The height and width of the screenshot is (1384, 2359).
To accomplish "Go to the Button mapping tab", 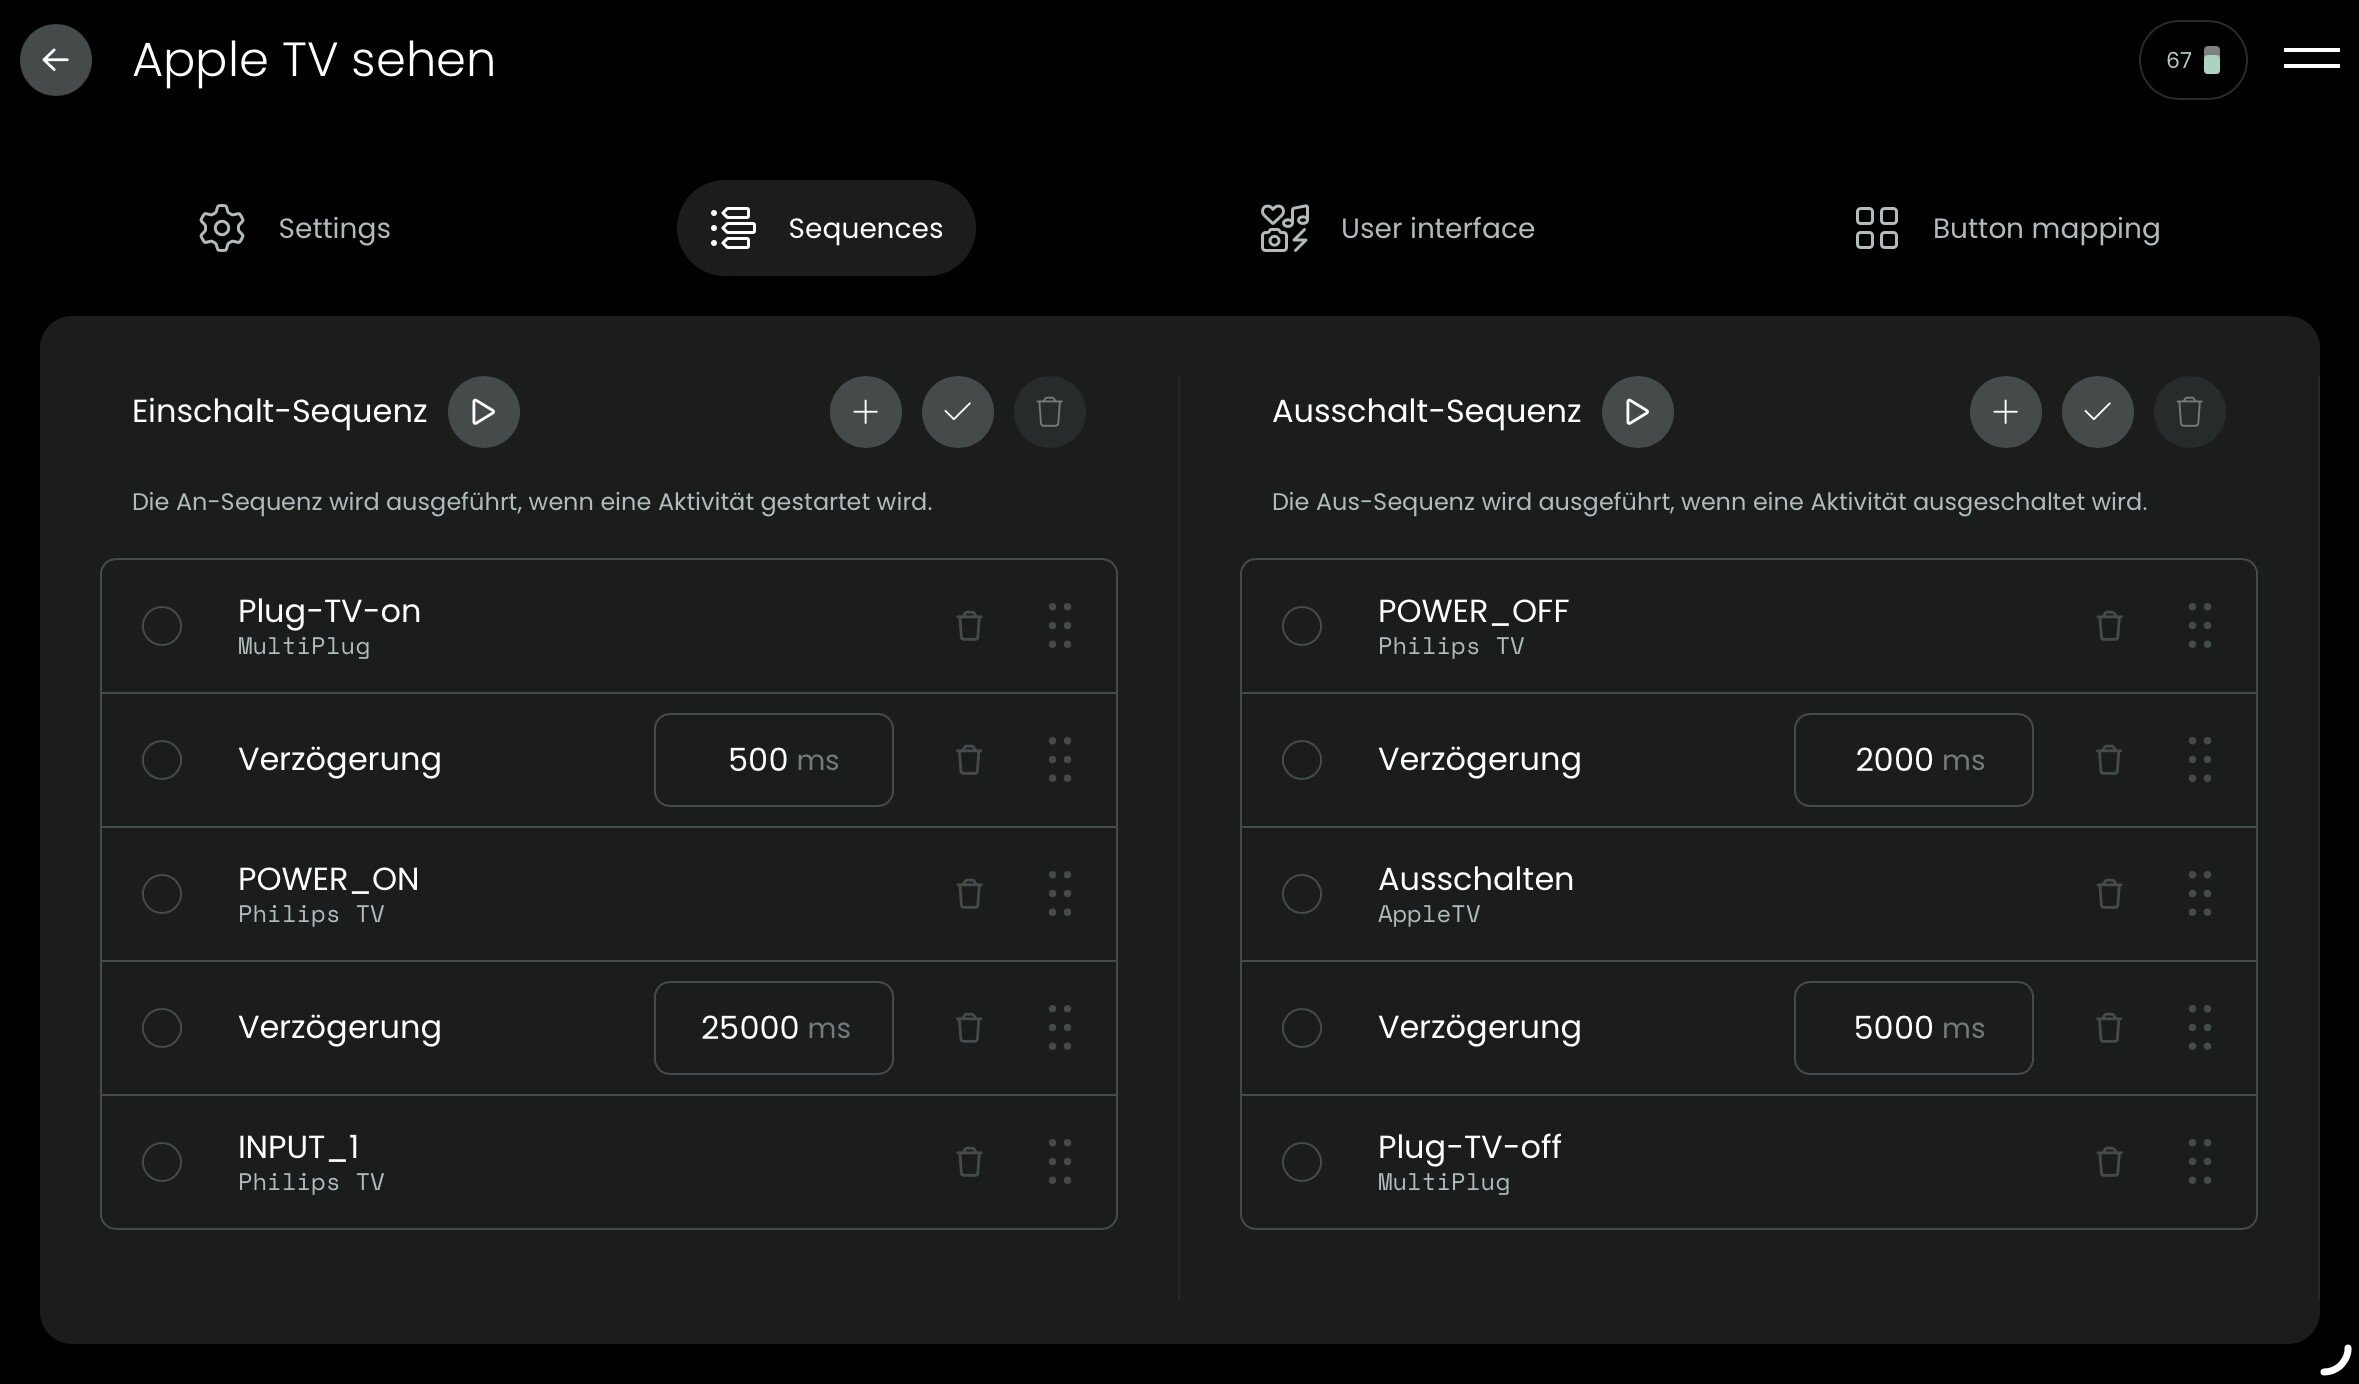I will coord(2007,228).
